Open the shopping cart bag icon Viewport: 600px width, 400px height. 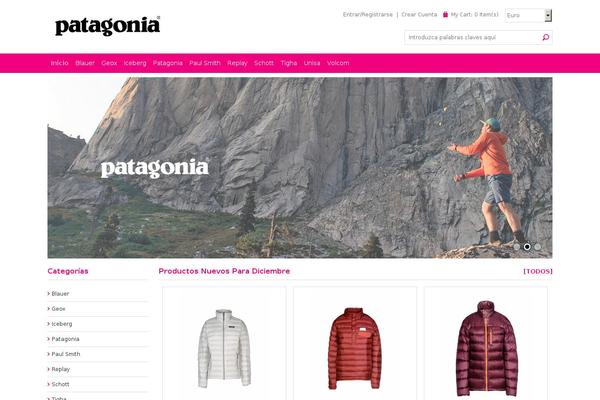pos(445,15)
